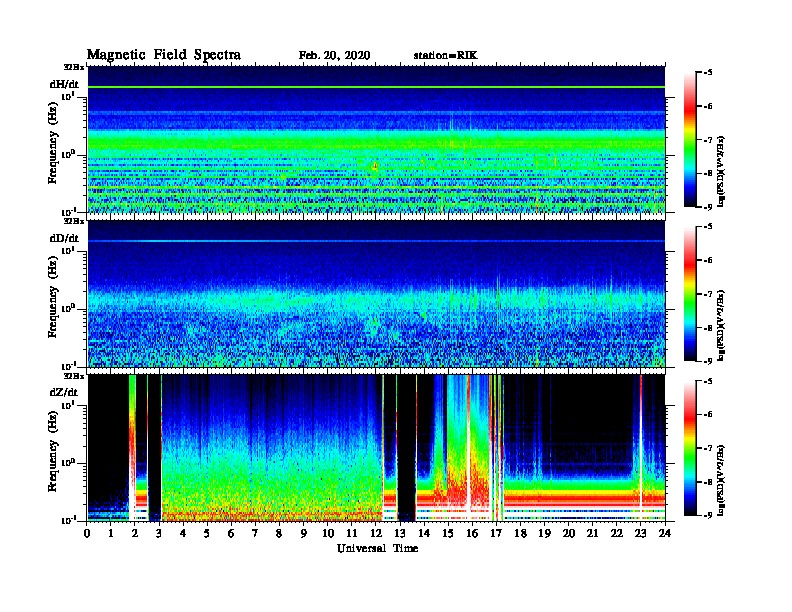Click the 10^1 frequency tick of dZ/dt panel

point(68,404)
